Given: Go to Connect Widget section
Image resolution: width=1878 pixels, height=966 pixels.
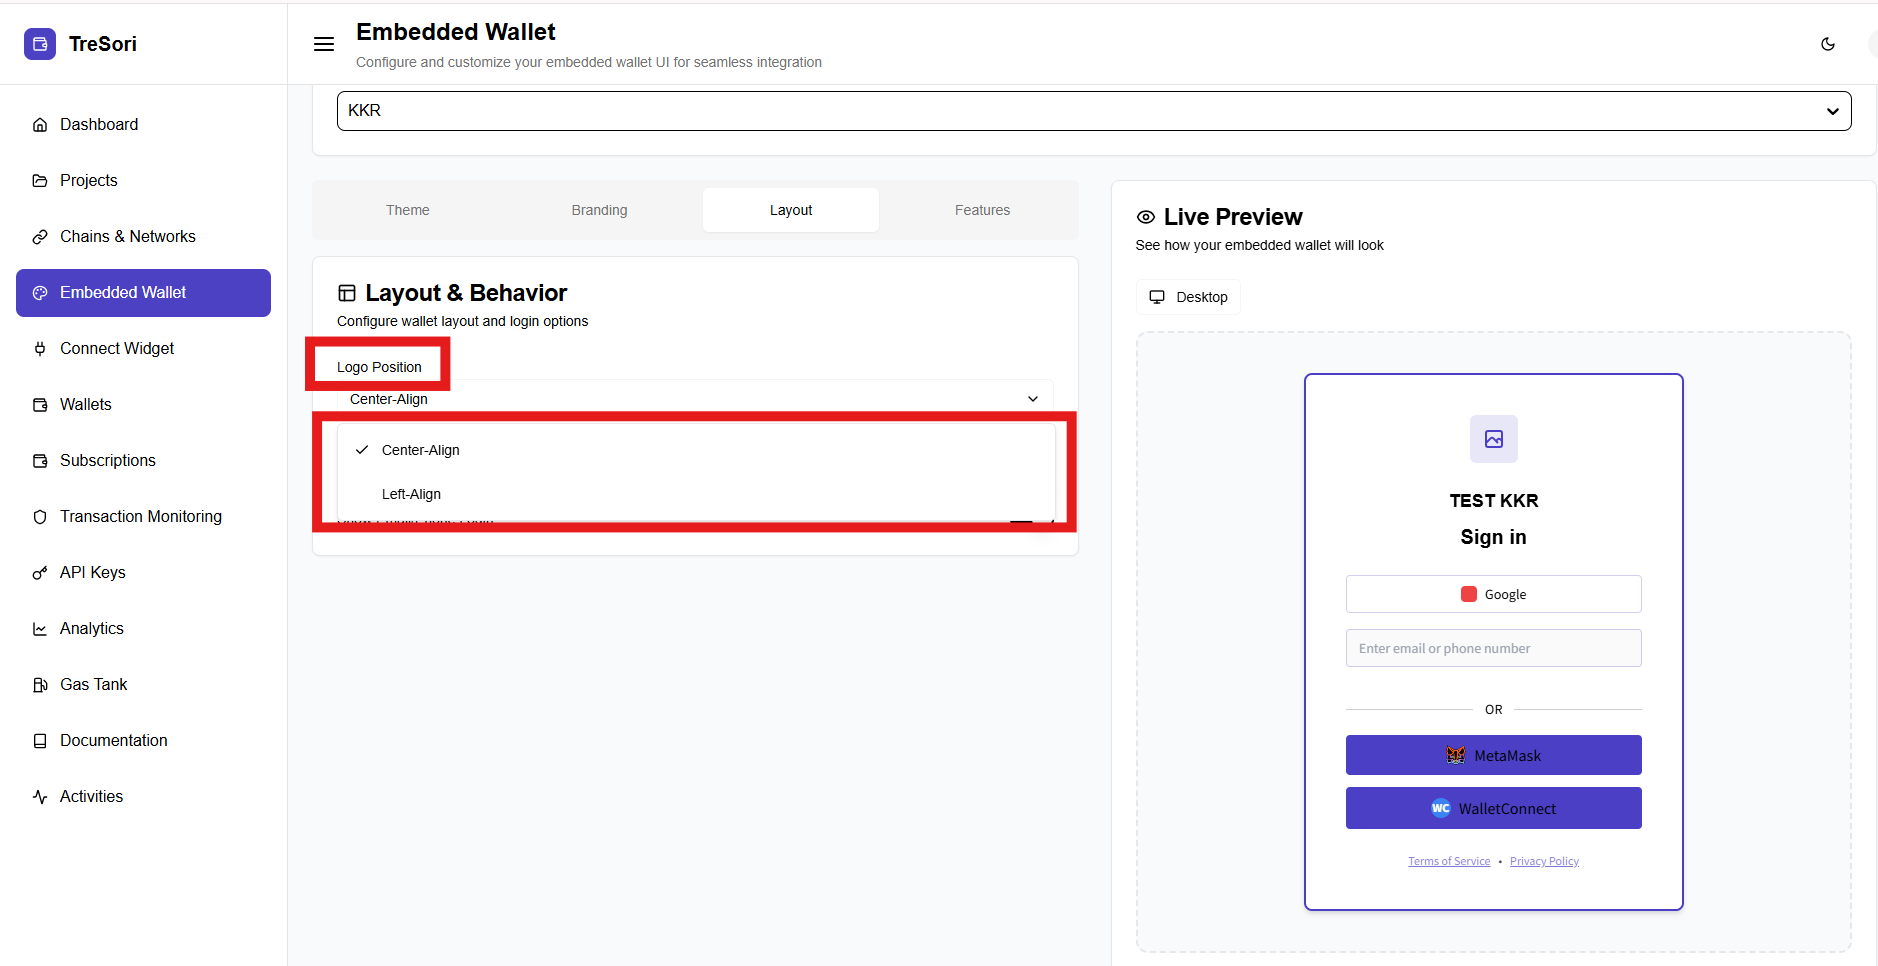Looking at the screenshot, I should pyautogui.click(x=117, y=348).
